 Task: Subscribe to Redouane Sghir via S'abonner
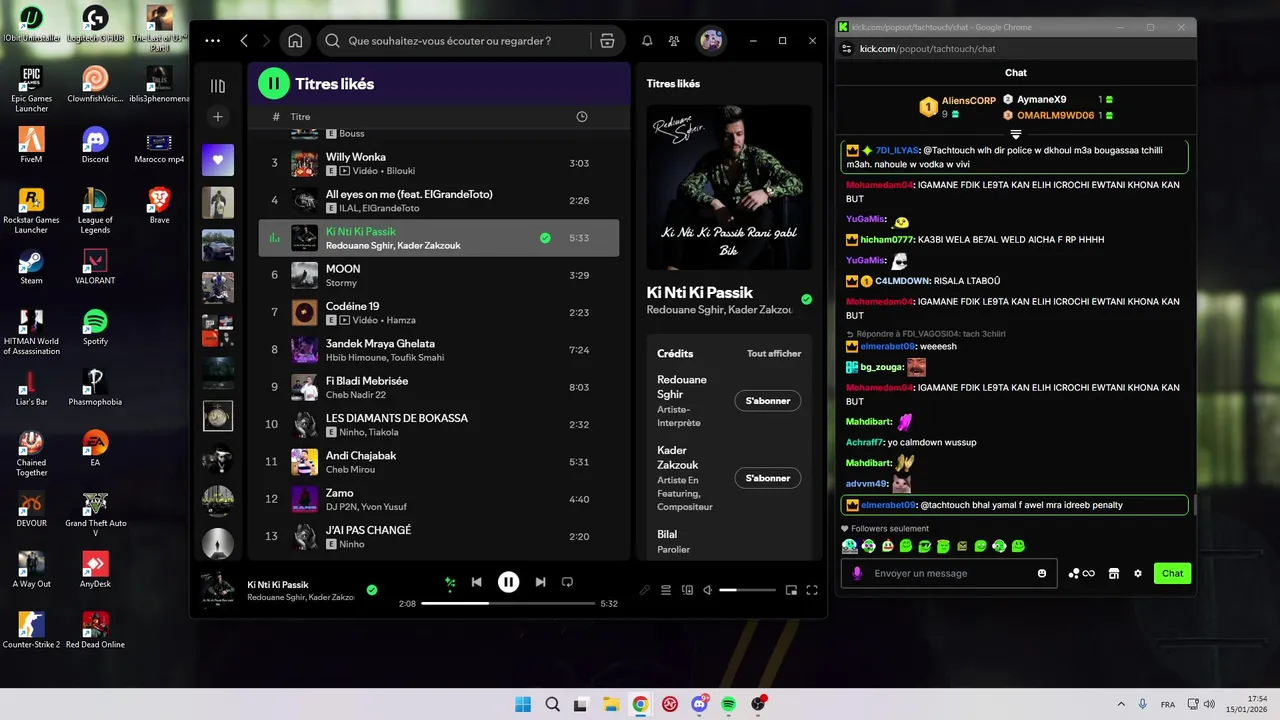pos(768,401)
